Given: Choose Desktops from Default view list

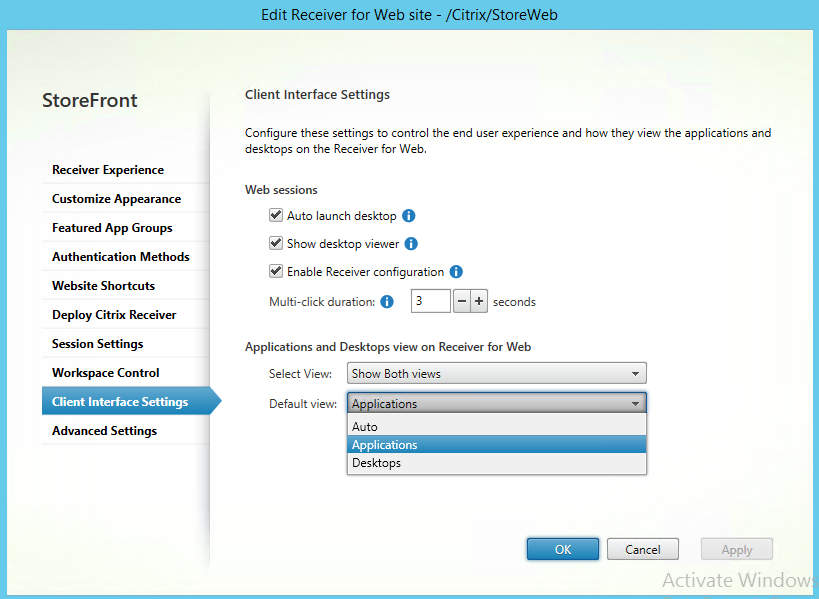Looking at the screenshot, I should (x=497, y=463).
